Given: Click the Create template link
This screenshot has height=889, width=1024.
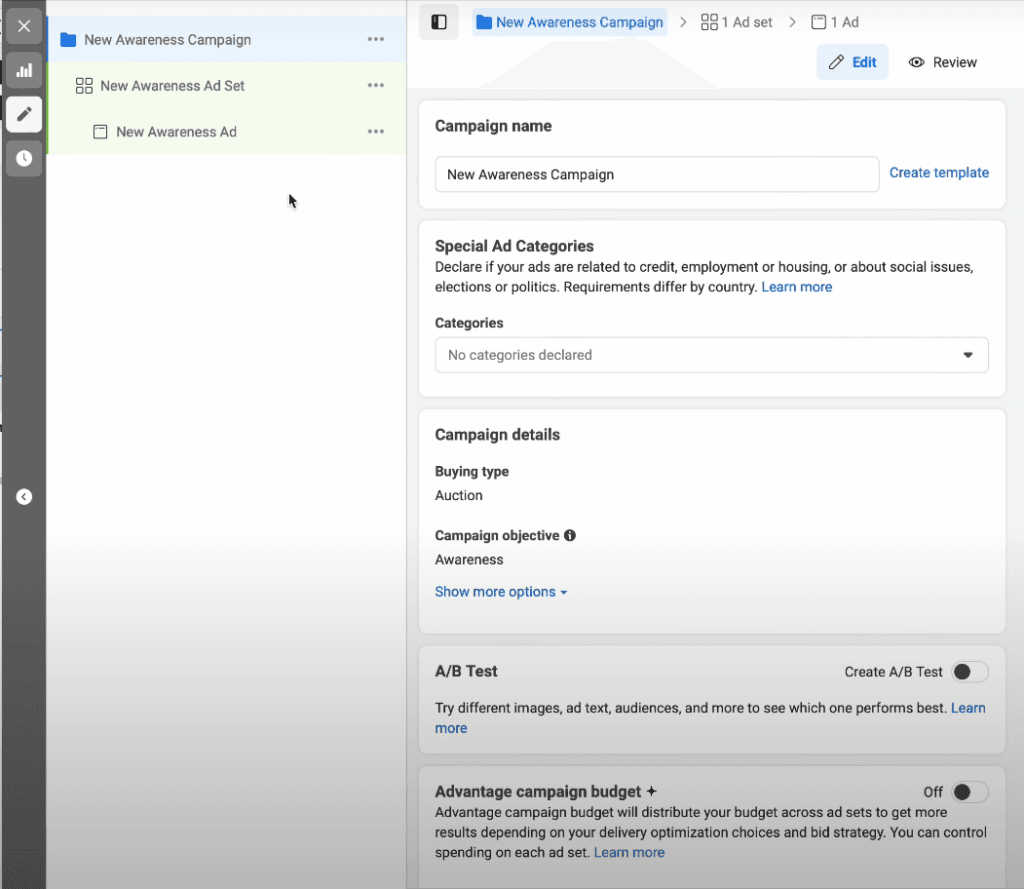Looking at the screenshot, I should click(939, 173).
